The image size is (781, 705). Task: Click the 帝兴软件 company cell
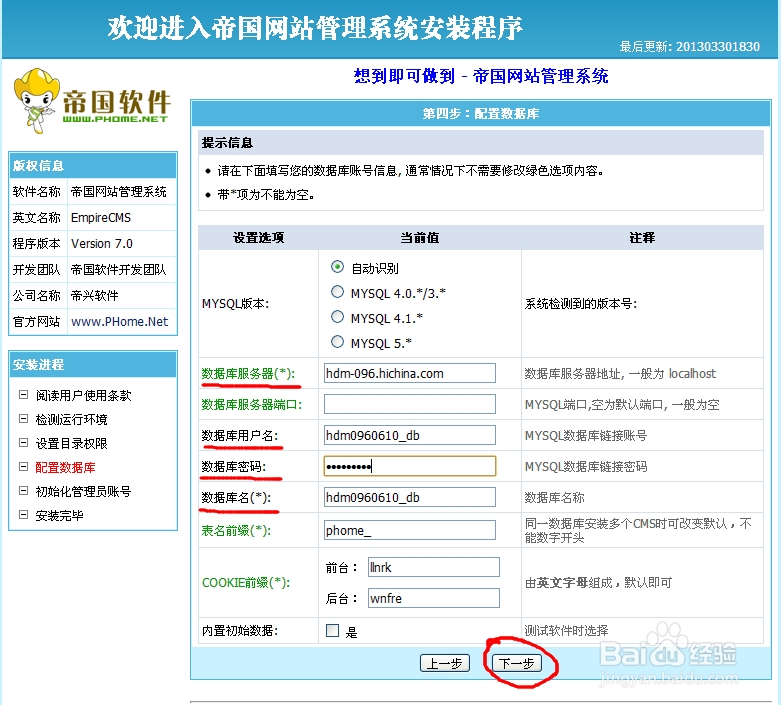122,295
